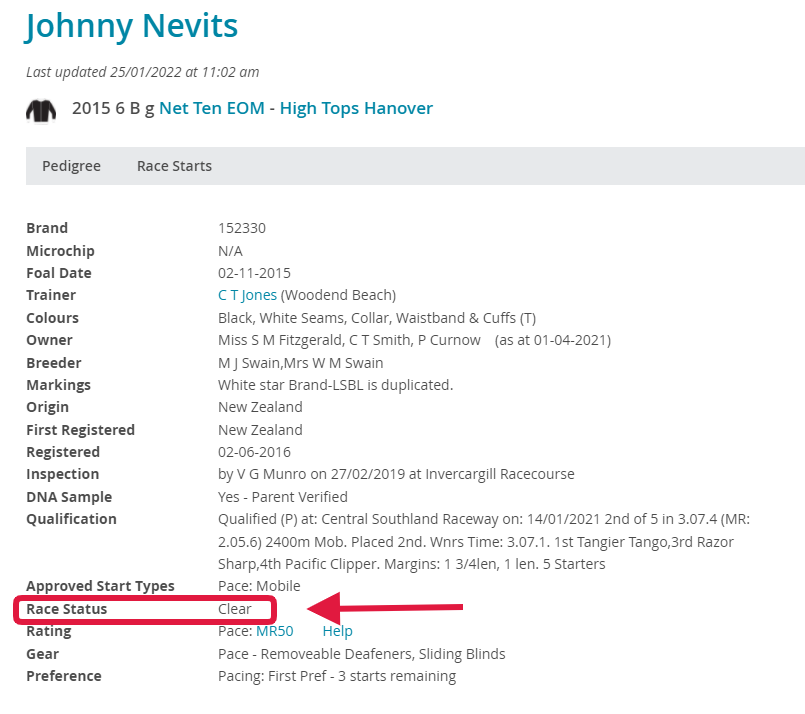Click the red arrow annotation
The image size is (805, 714).
click(385, 608)
